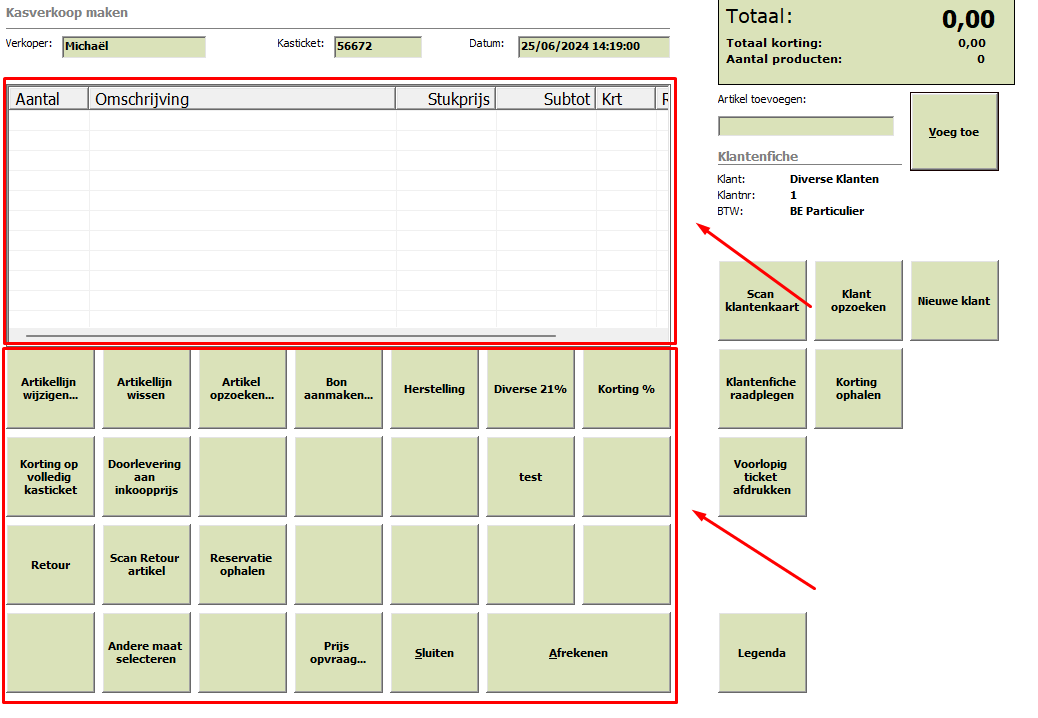Click the Retour button
The width and height of the screenshot is (1038, 718).
[50, 564]
